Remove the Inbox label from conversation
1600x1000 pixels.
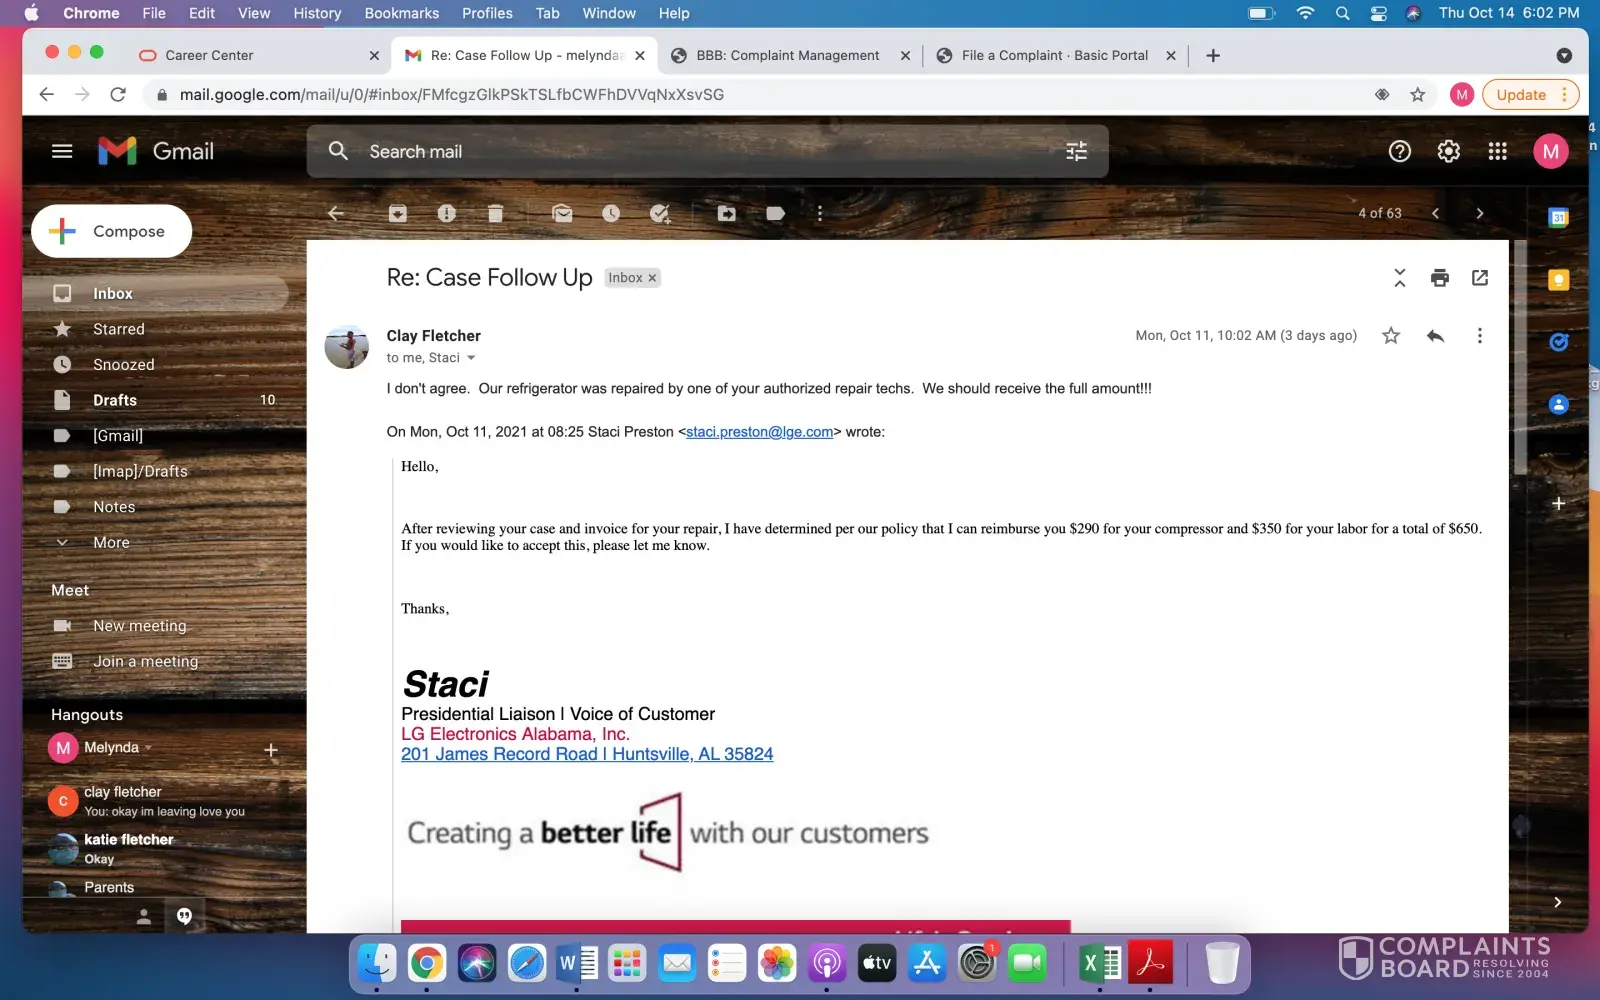pos(652,278)
